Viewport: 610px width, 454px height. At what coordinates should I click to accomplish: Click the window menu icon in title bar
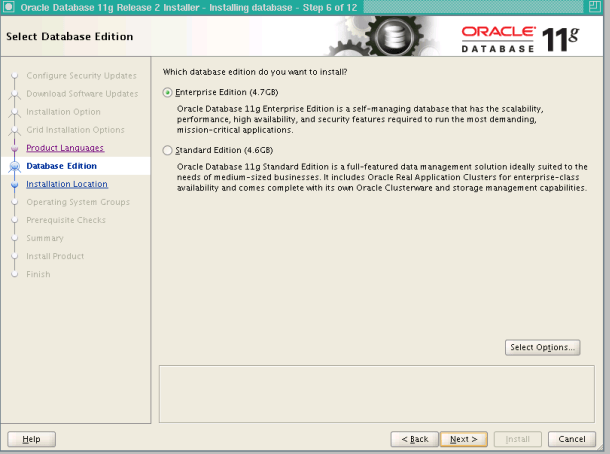[9, 7]
